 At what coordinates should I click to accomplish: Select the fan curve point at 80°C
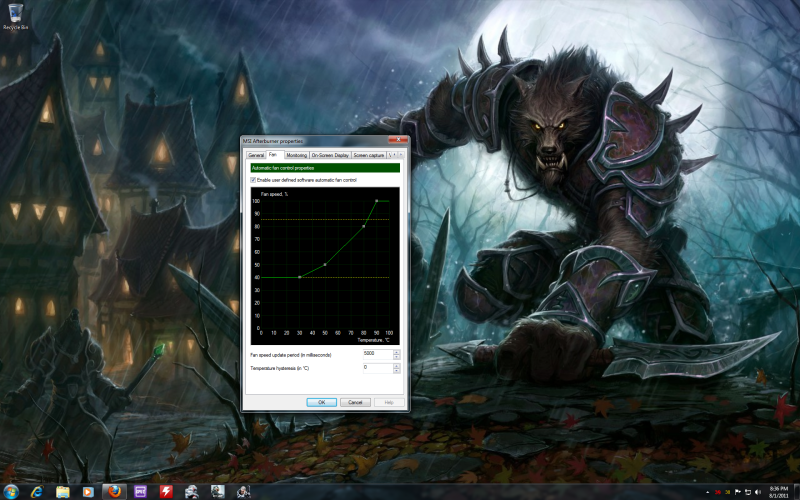tap(364, 226)
